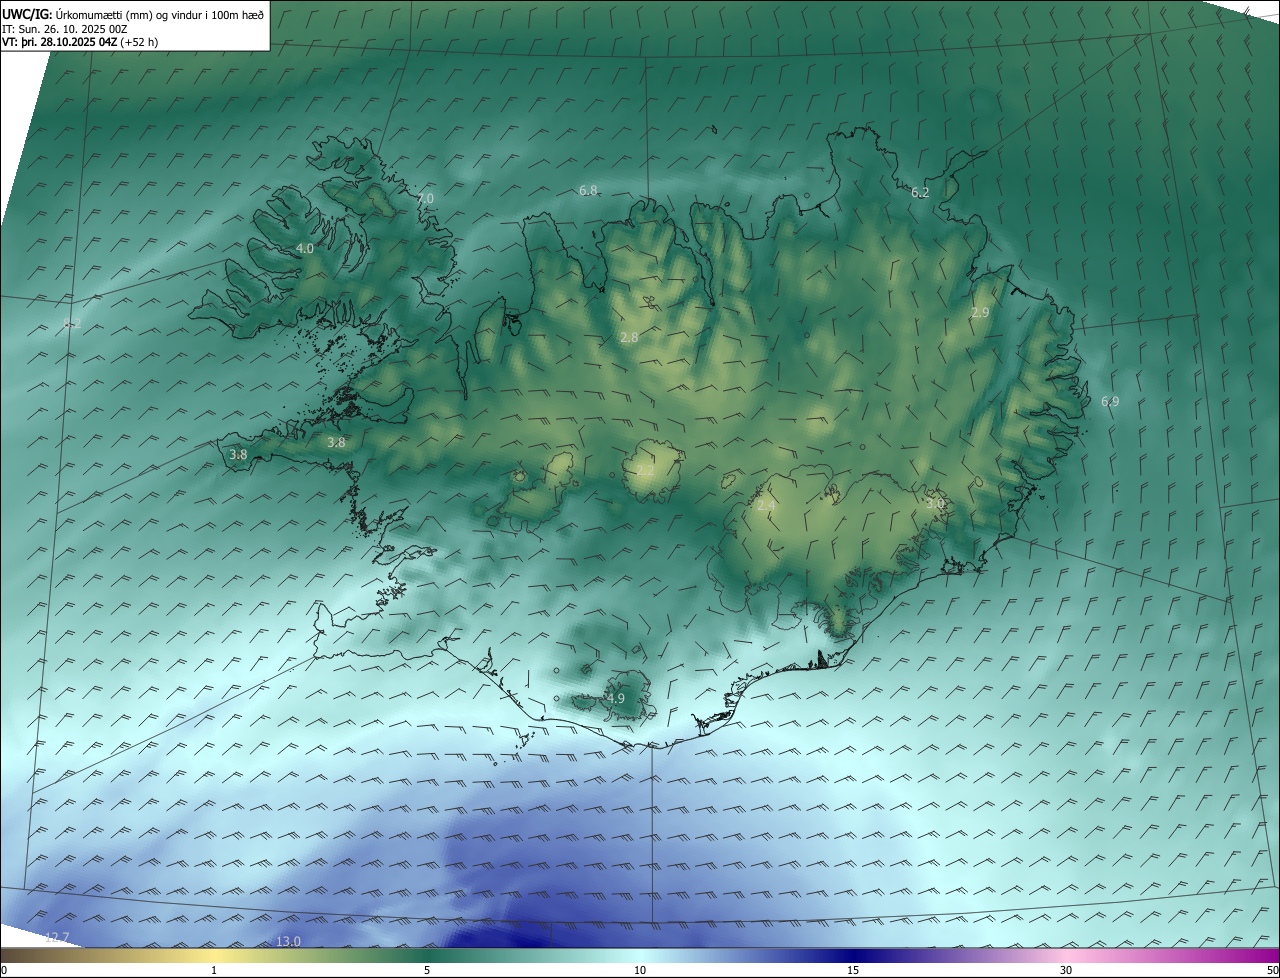Pick the 2.8 value label inland
The image size is (1280, 978).
pyautogui.click(x=629, y=338)
